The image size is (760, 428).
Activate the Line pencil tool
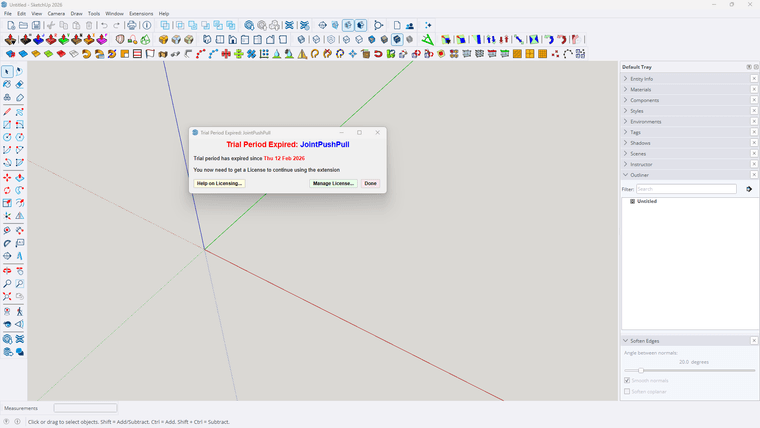click(x=7, y=112)
